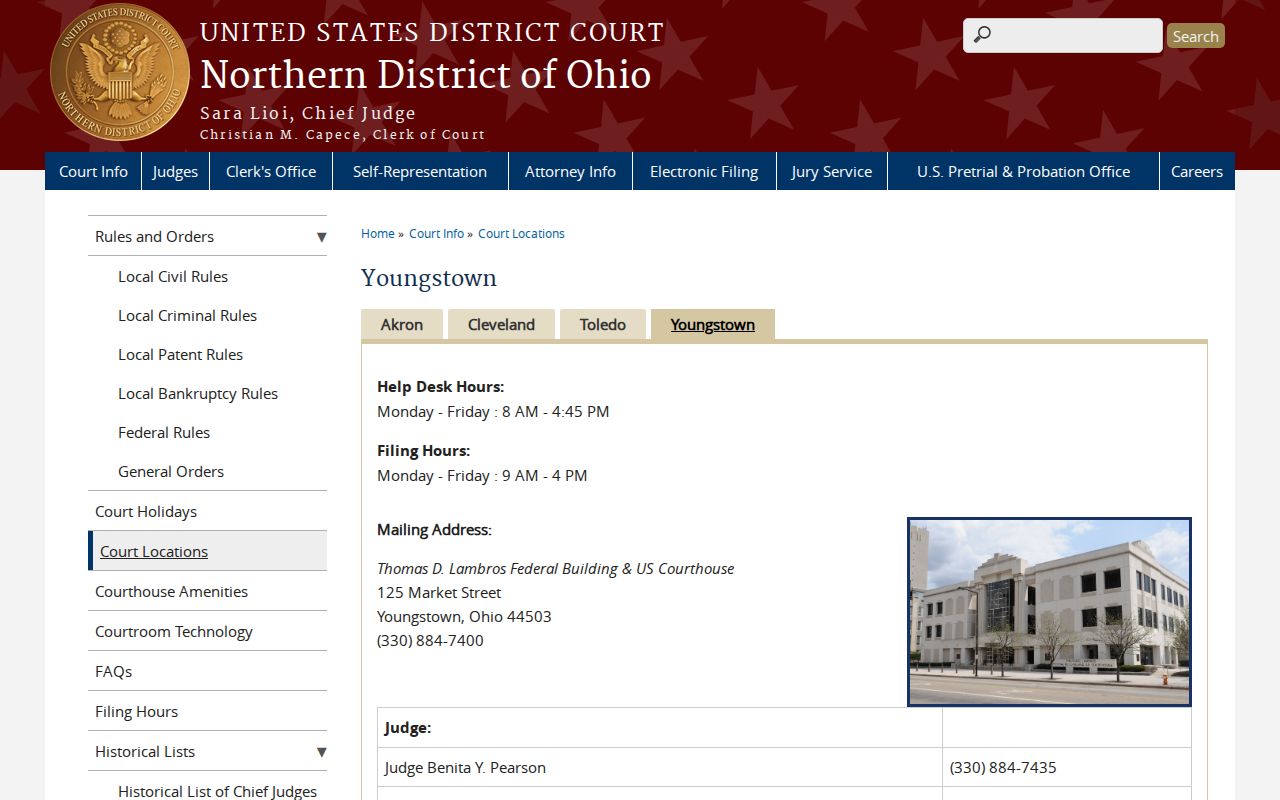Switch to the Akron tab
Viewport: 1280px width, 800px height.
[x=402, y=324]
